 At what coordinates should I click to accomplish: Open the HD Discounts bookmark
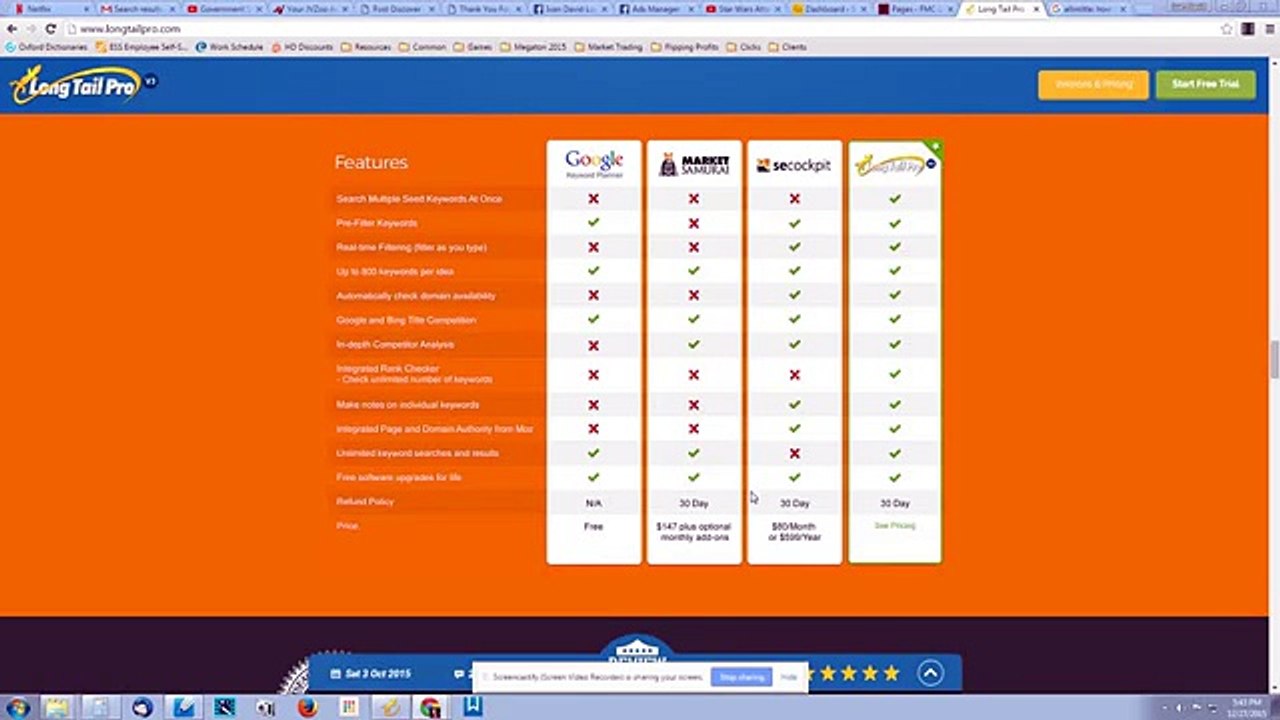(x=303, y=47)
